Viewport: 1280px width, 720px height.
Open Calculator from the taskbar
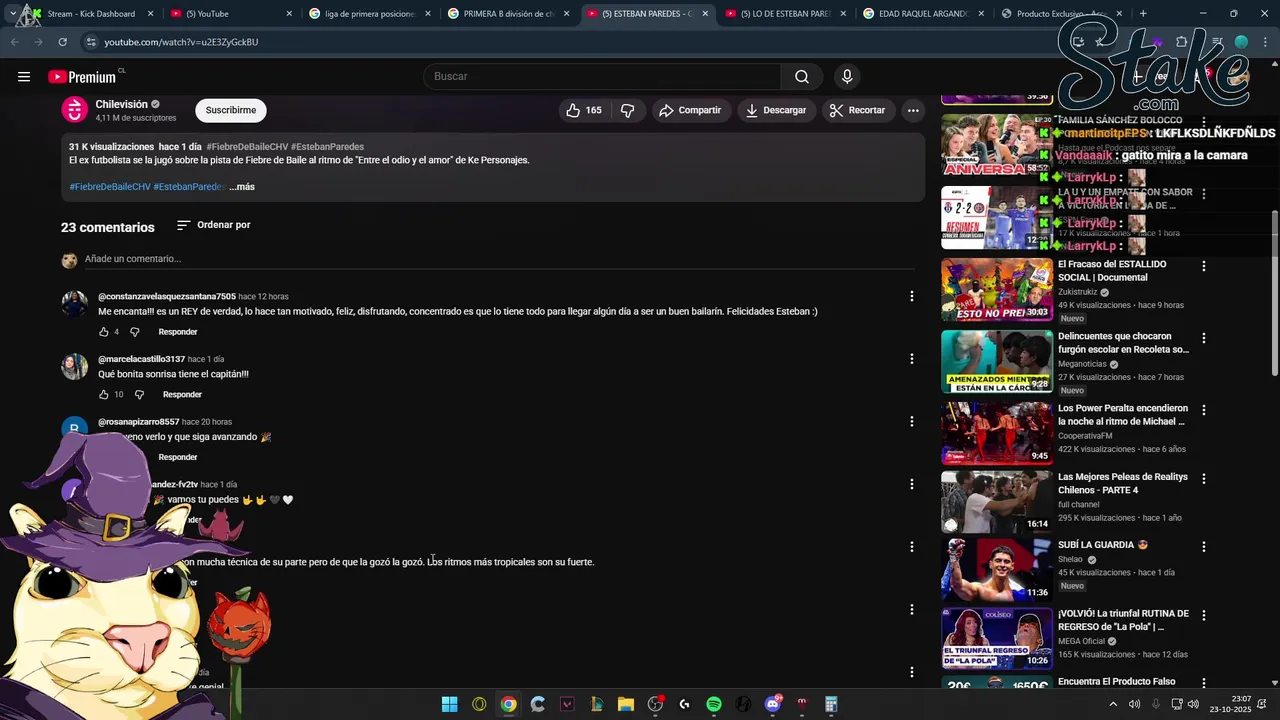(x=831, y=704)
